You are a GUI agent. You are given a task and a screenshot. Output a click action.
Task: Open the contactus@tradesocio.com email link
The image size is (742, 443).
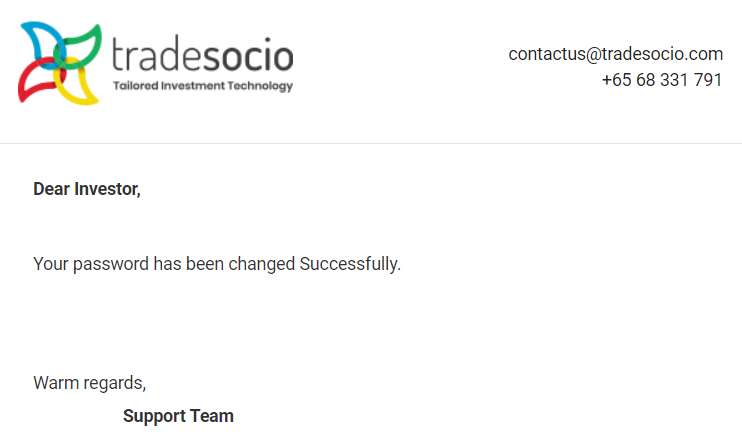tap(615, 54)
